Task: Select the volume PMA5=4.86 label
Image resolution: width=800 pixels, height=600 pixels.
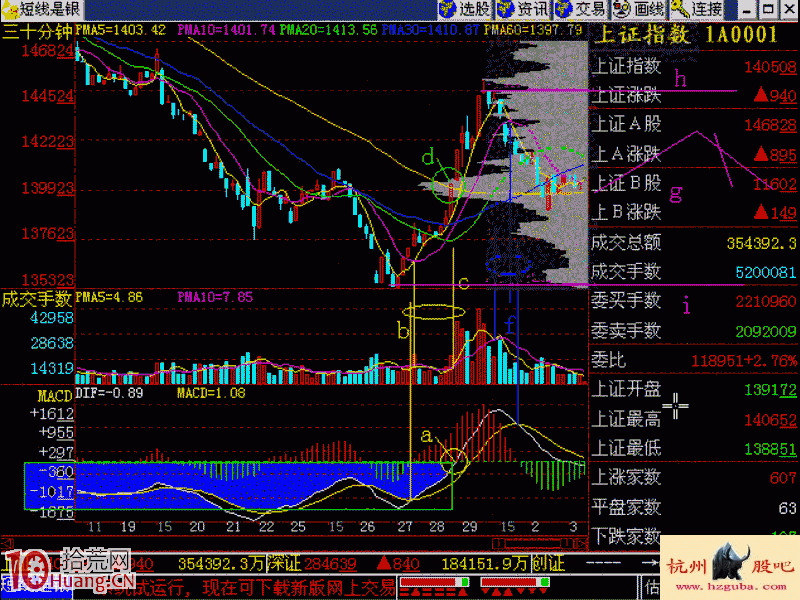Action: 109,297
